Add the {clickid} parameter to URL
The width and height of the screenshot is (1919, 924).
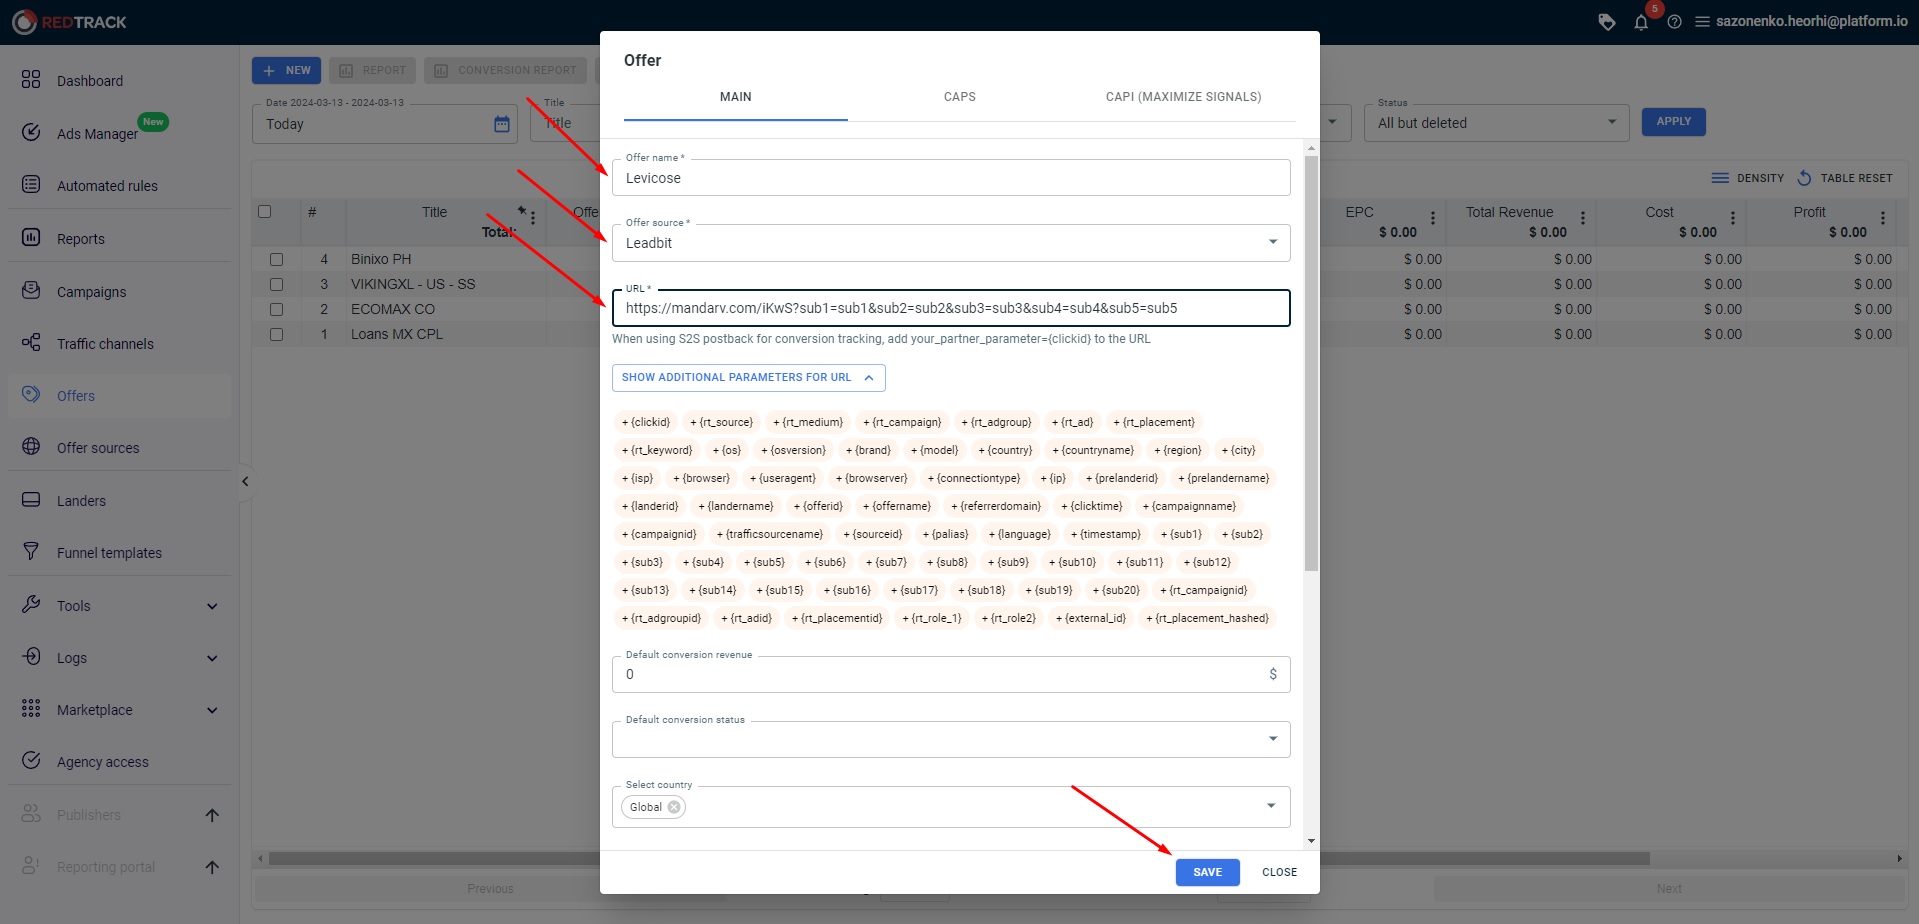coord(646,421)
